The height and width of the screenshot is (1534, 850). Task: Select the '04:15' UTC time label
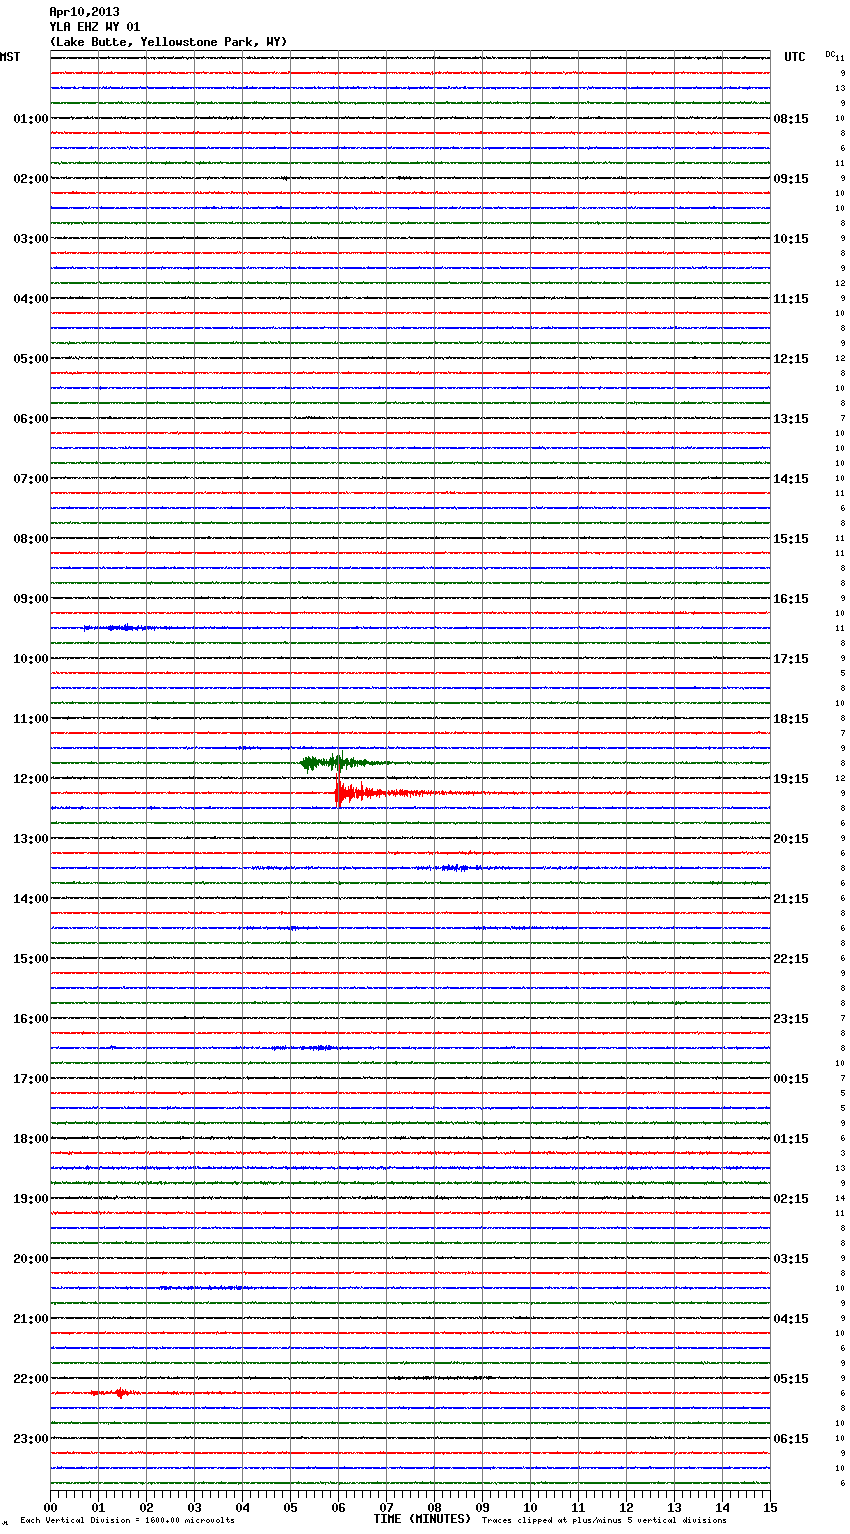[x=791, y=1319]
